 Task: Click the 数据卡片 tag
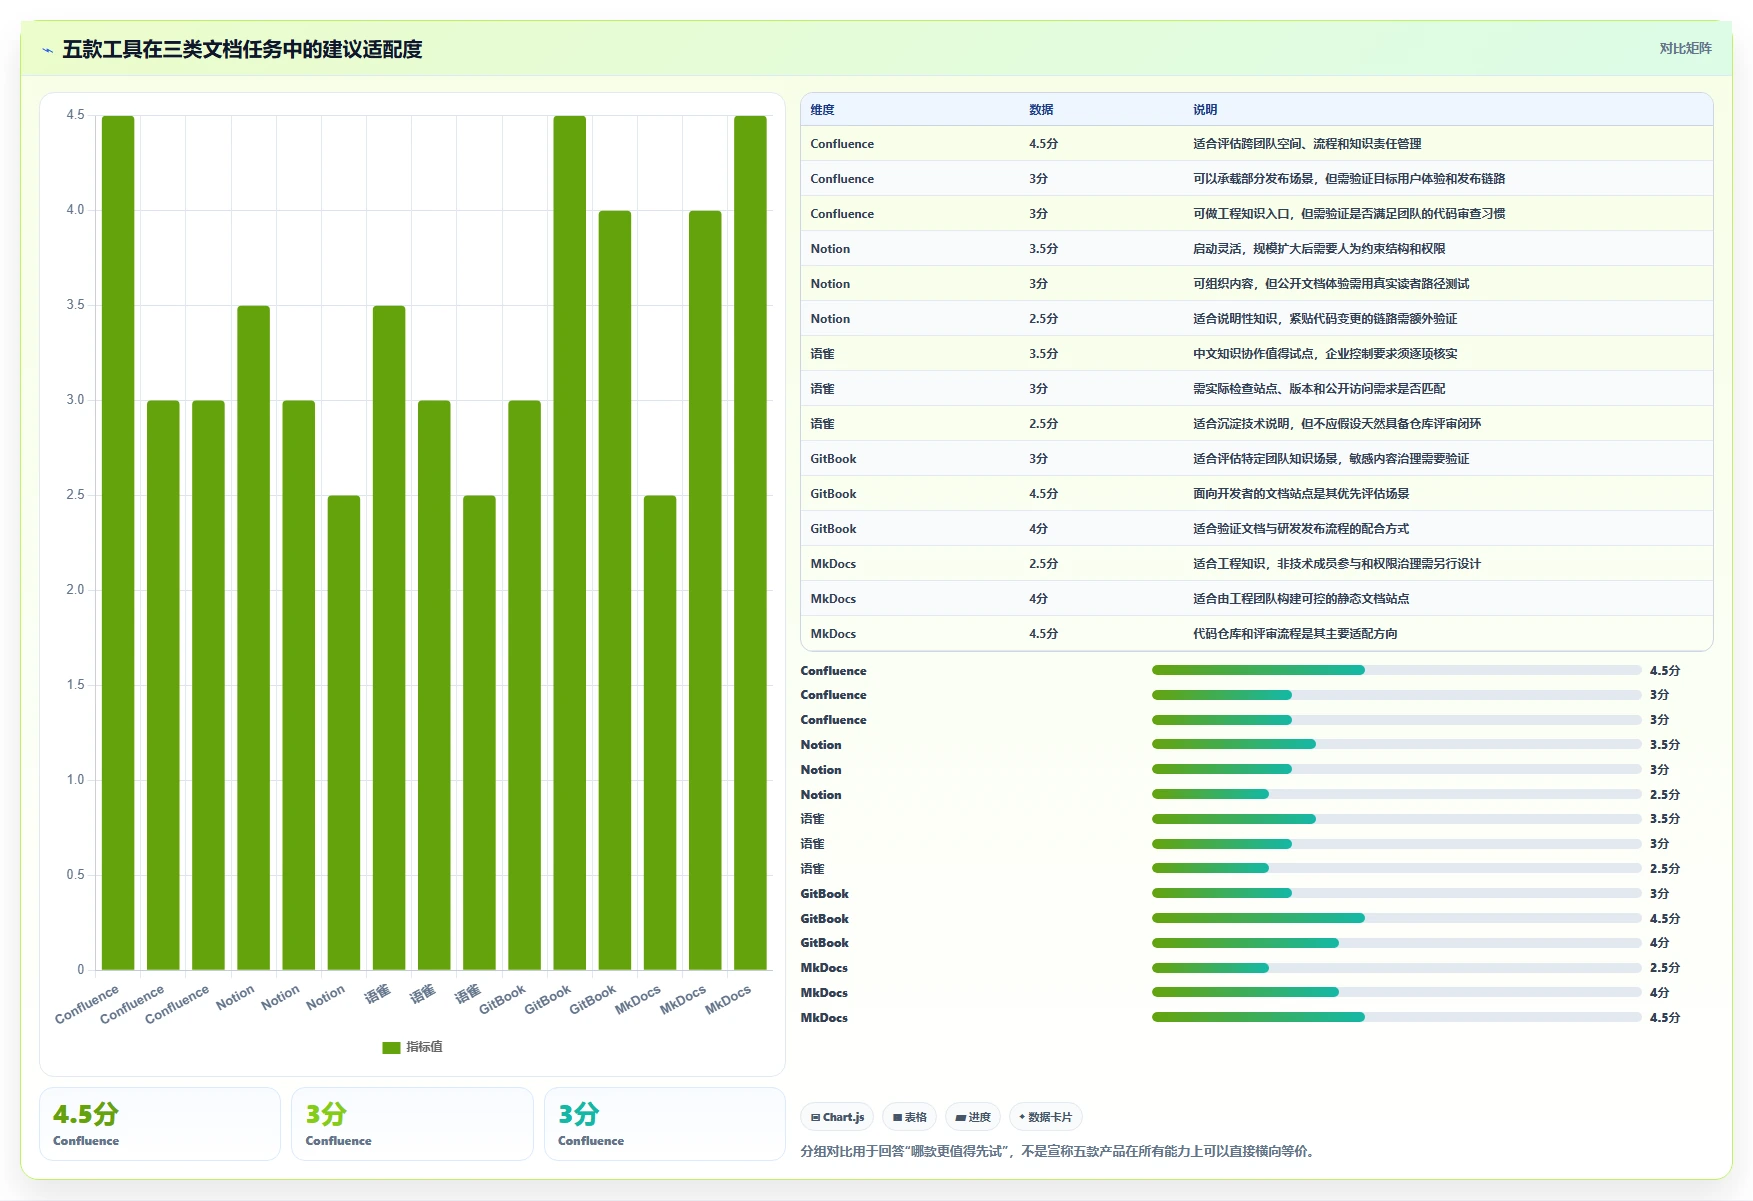tap(1045, 1117)
